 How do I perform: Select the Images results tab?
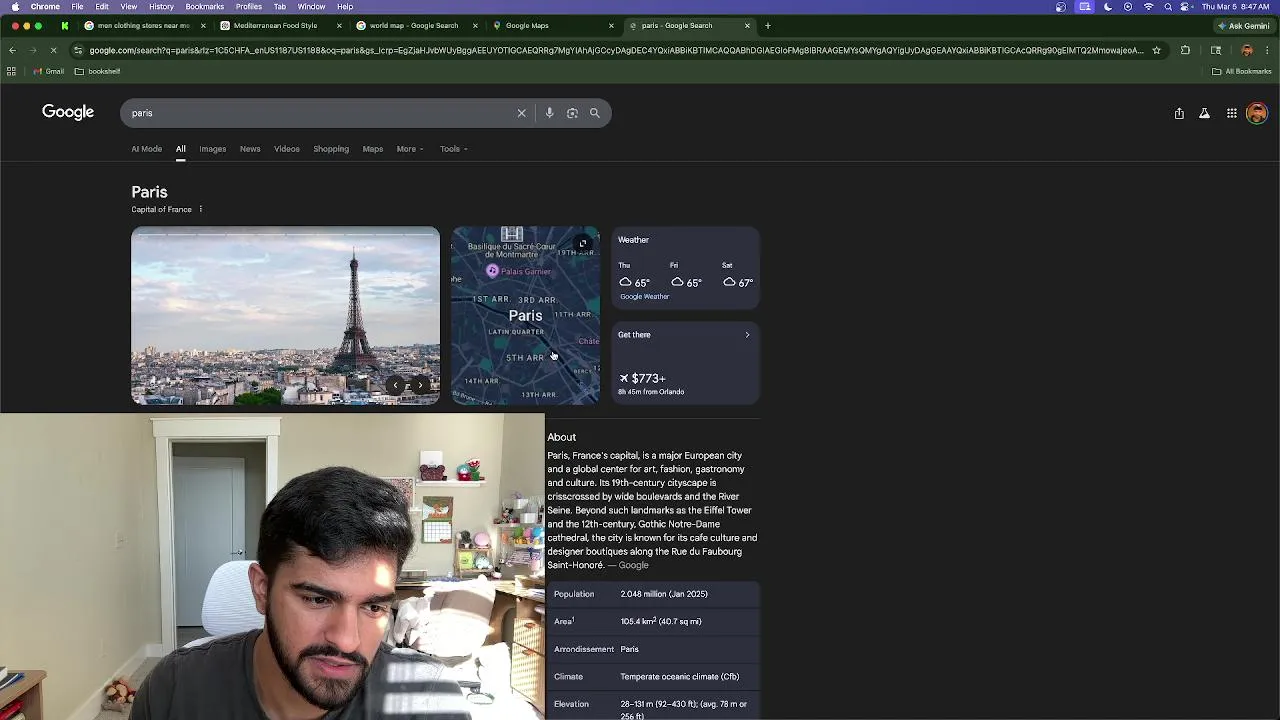pyautogui.click(x=212, y=149)
